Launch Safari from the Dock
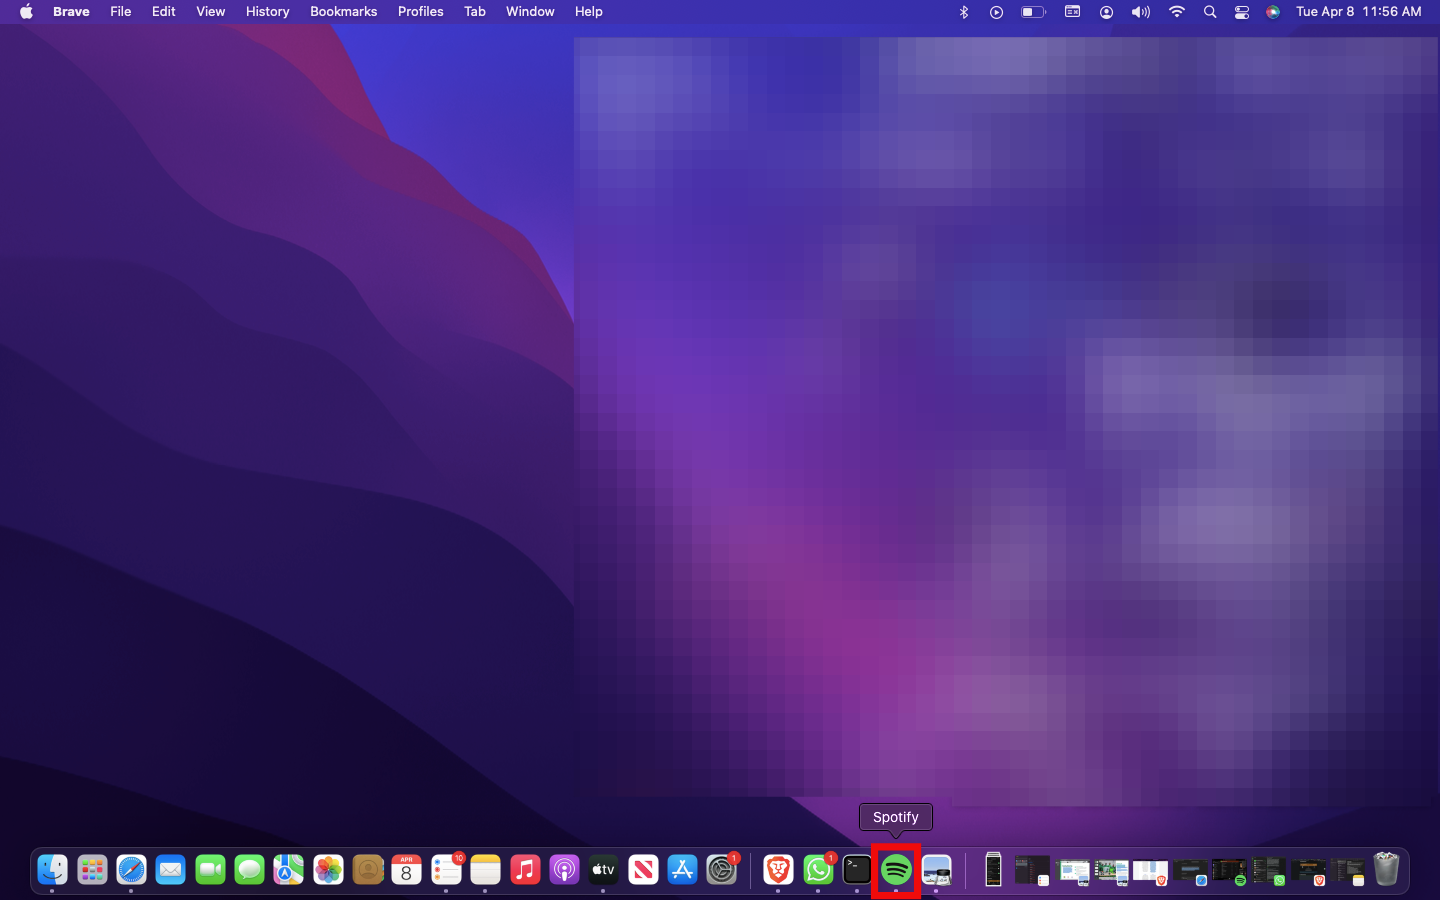1440x900 pixels. tap(131, 870)
